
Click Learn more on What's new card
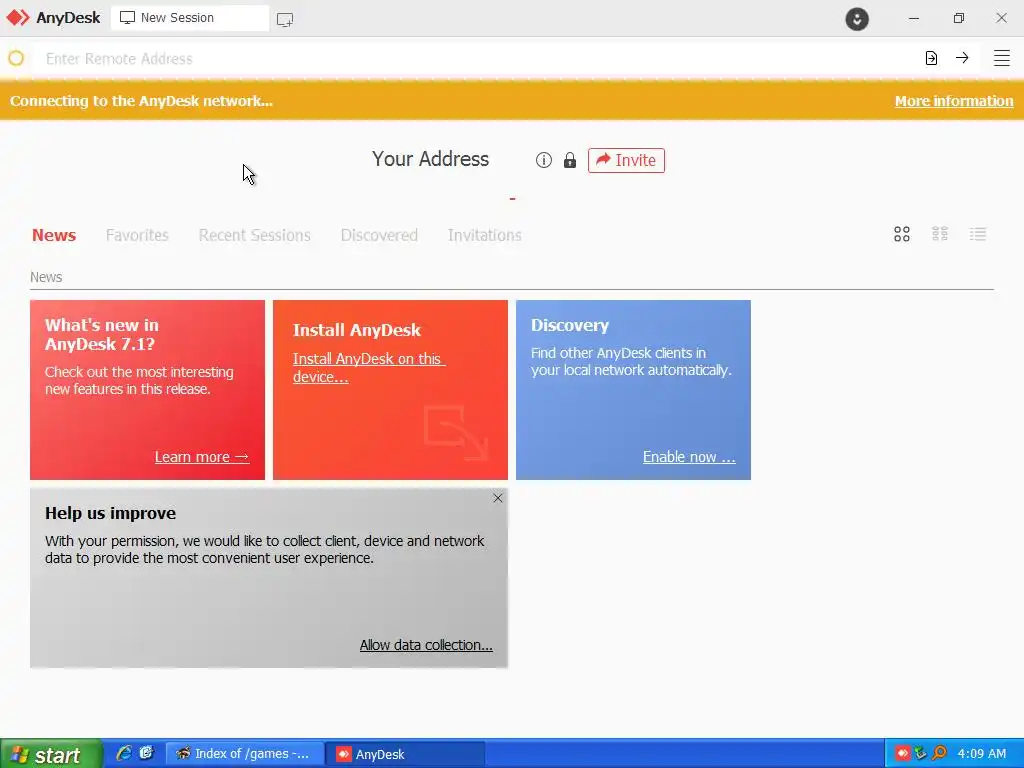coord(202,456)
